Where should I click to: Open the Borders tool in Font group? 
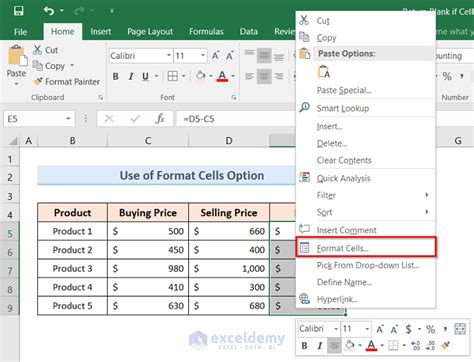(173, 76)
